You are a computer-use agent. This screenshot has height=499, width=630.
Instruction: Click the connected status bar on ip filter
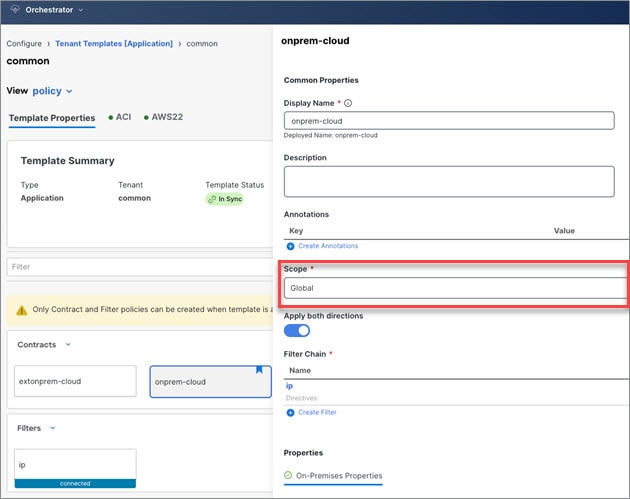coord(75,483)
